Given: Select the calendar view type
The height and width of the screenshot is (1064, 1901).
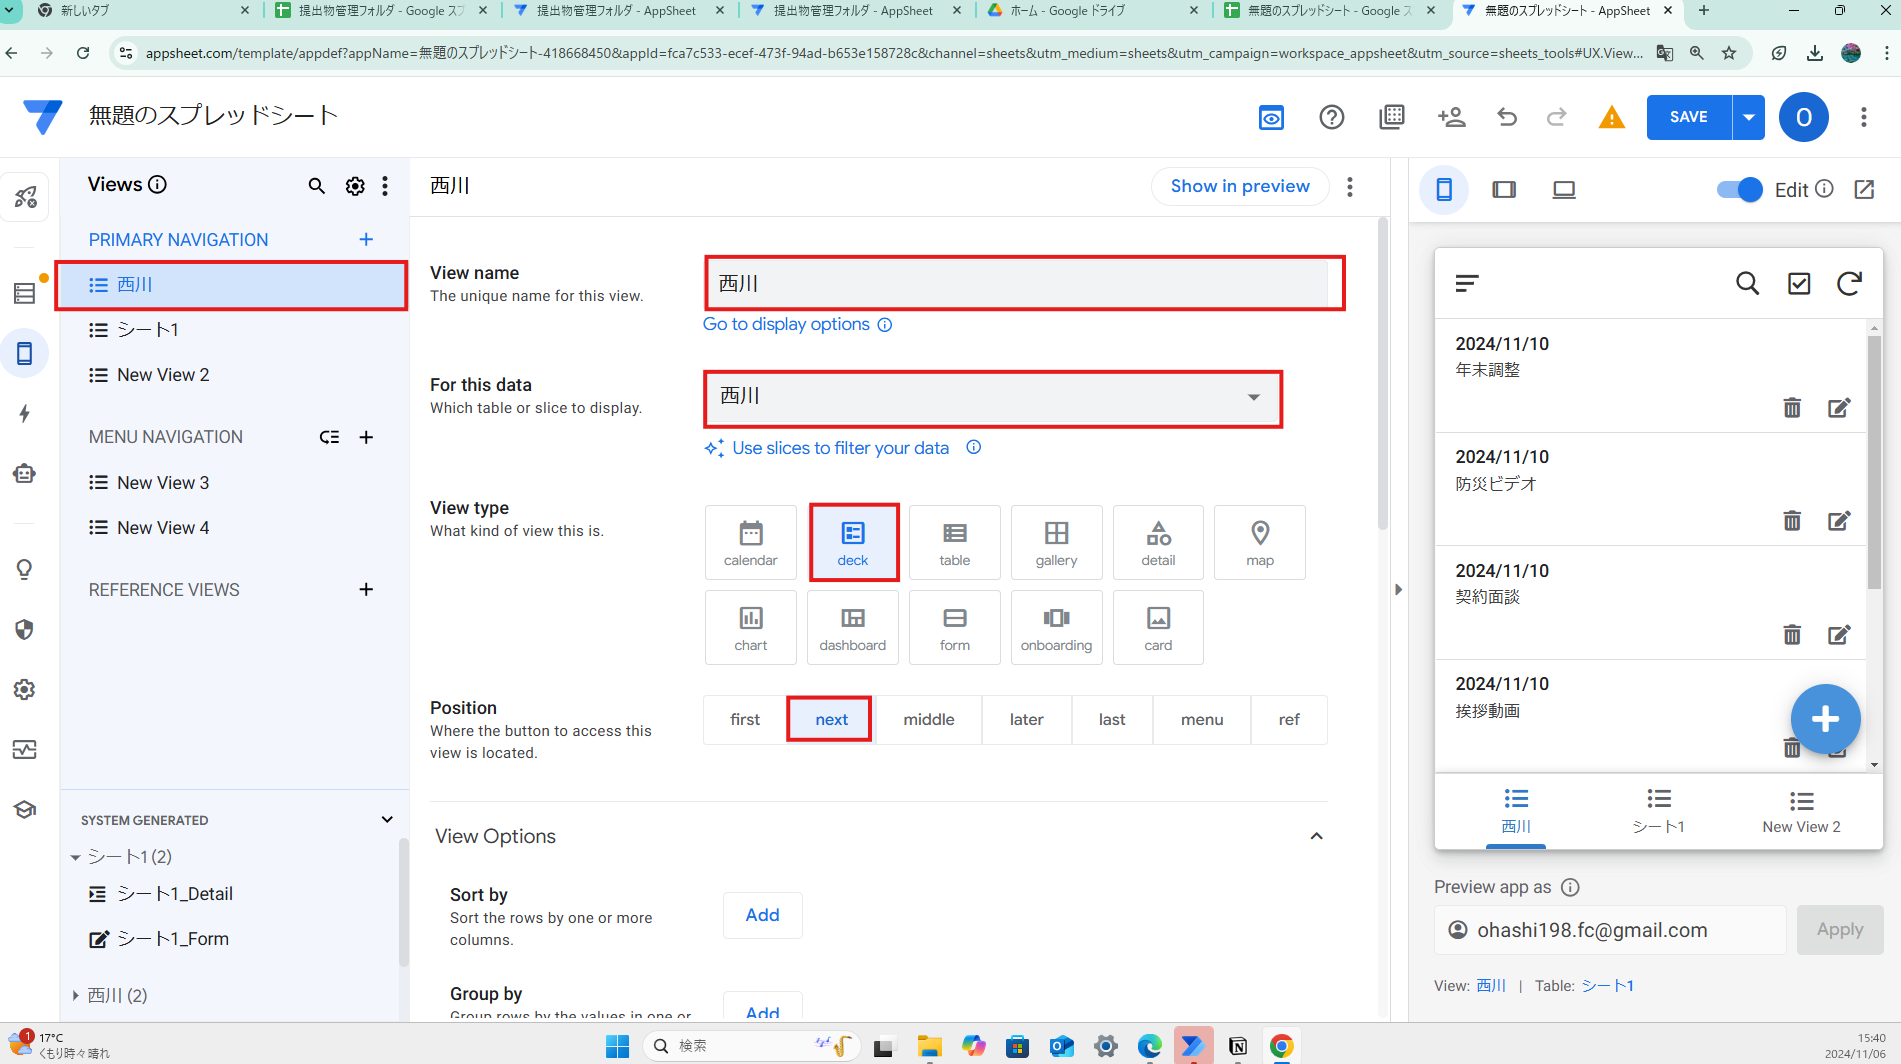Looking at the screenshot, I should (751, 542).
